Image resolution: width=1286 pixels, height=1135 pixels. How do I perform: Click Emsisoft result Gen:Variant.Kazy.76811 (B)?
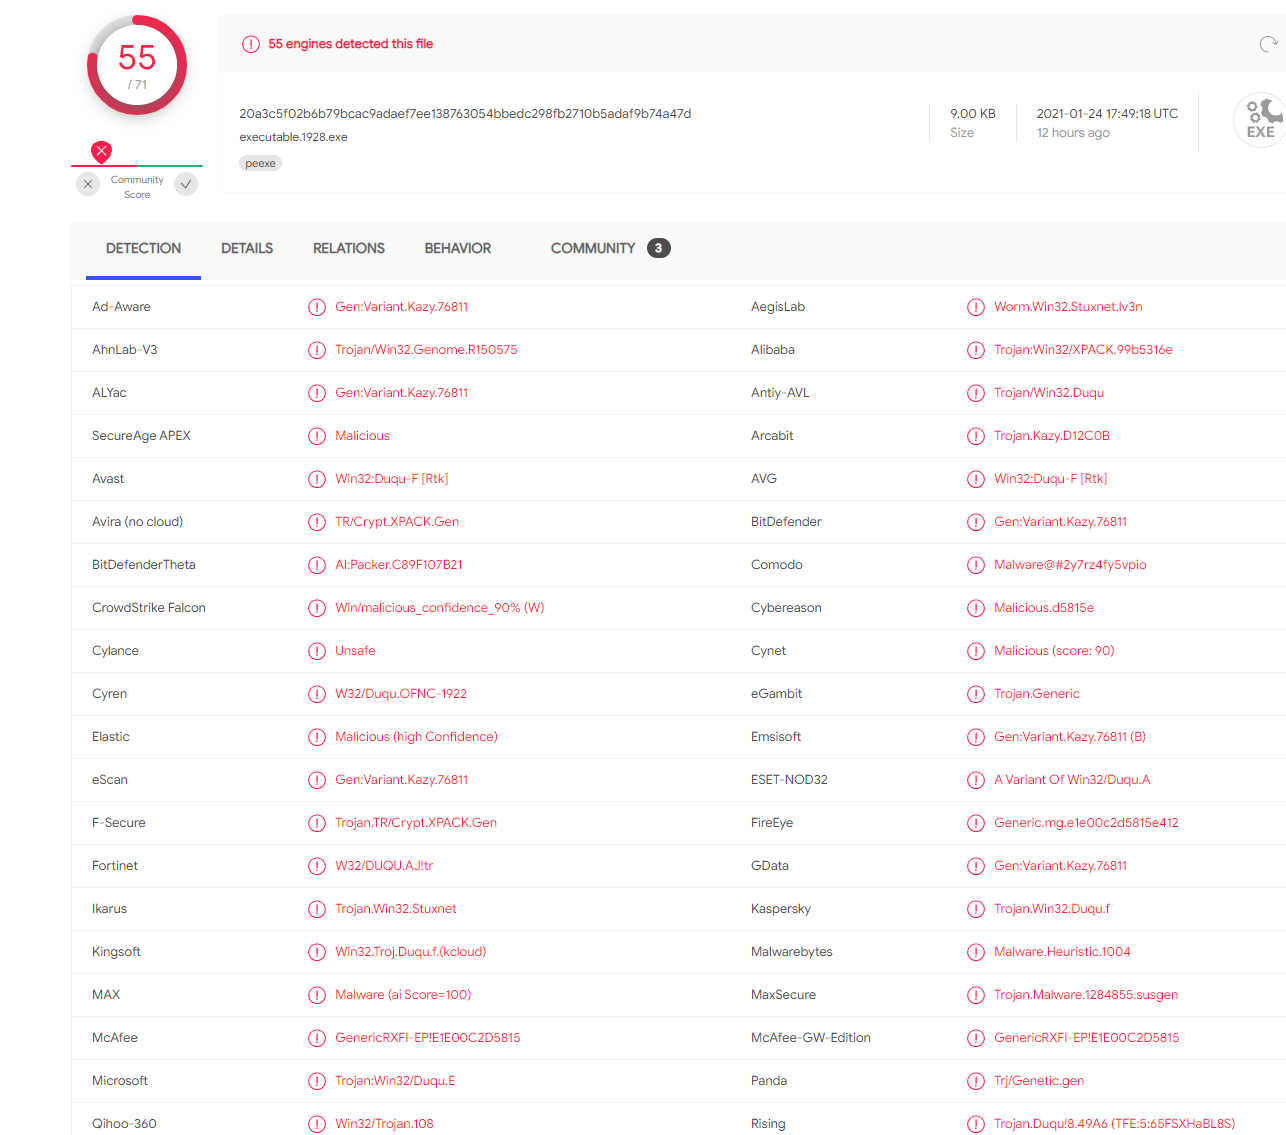click(1070, 737)
